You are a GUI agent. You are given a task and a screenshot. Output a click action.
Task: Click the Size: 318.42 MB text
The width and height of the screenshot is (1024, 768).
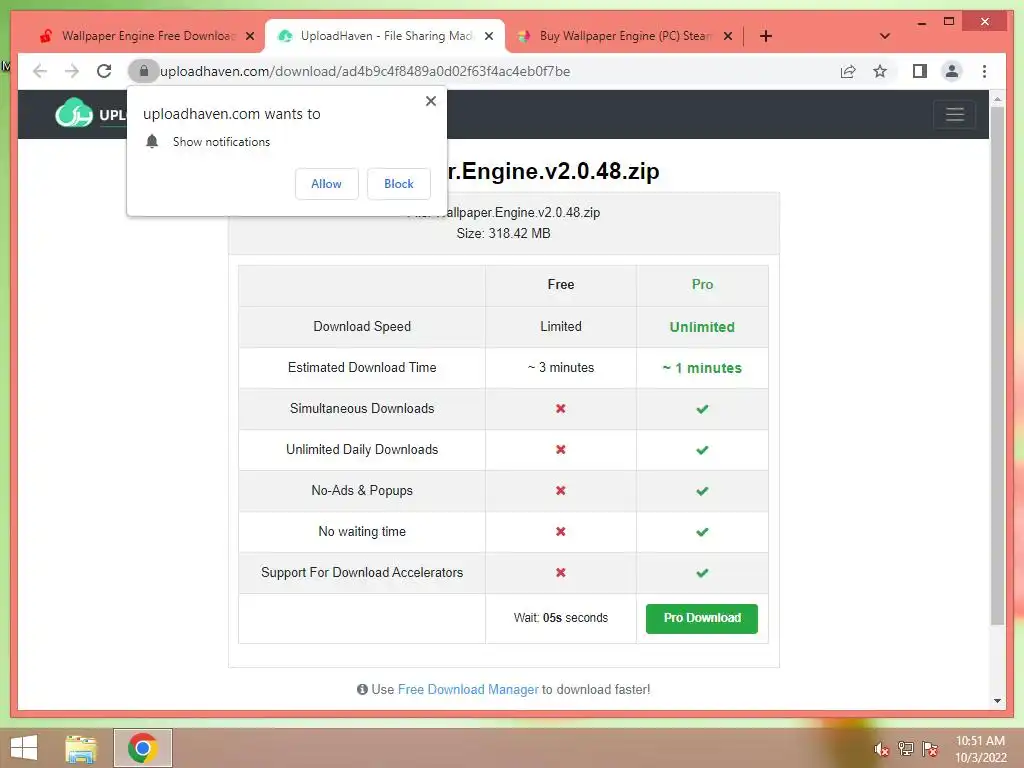[x=504, y=234]
